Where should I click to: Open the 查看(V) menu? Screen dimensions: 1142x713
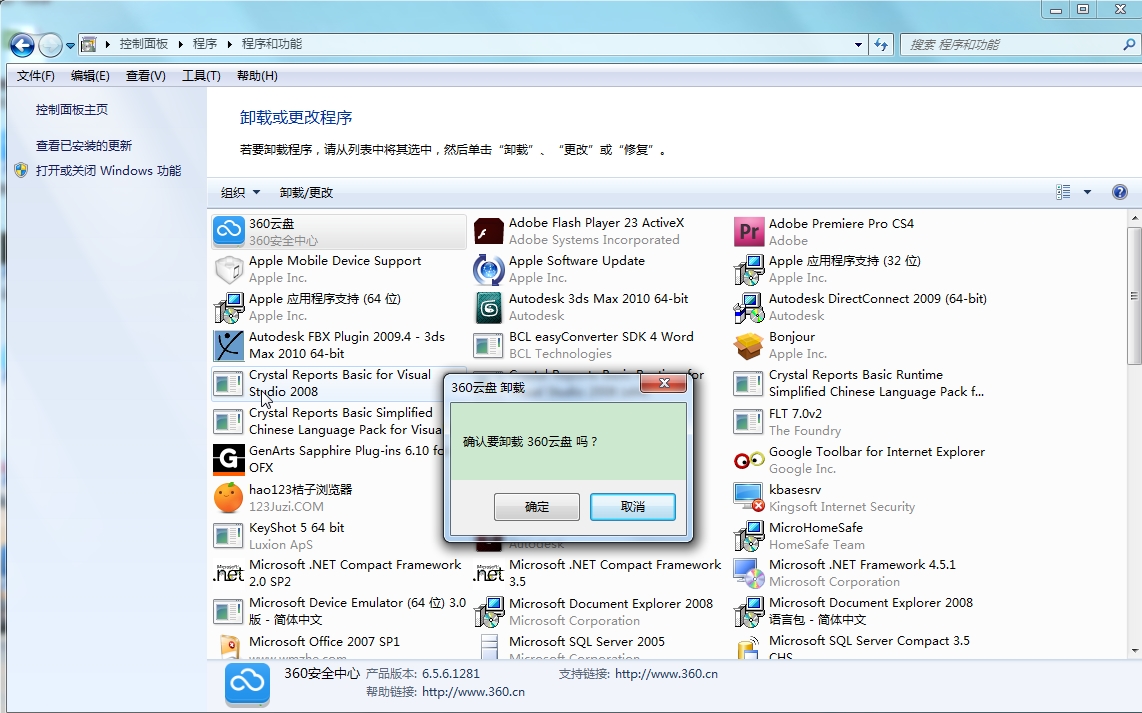[x=146, y=76]
